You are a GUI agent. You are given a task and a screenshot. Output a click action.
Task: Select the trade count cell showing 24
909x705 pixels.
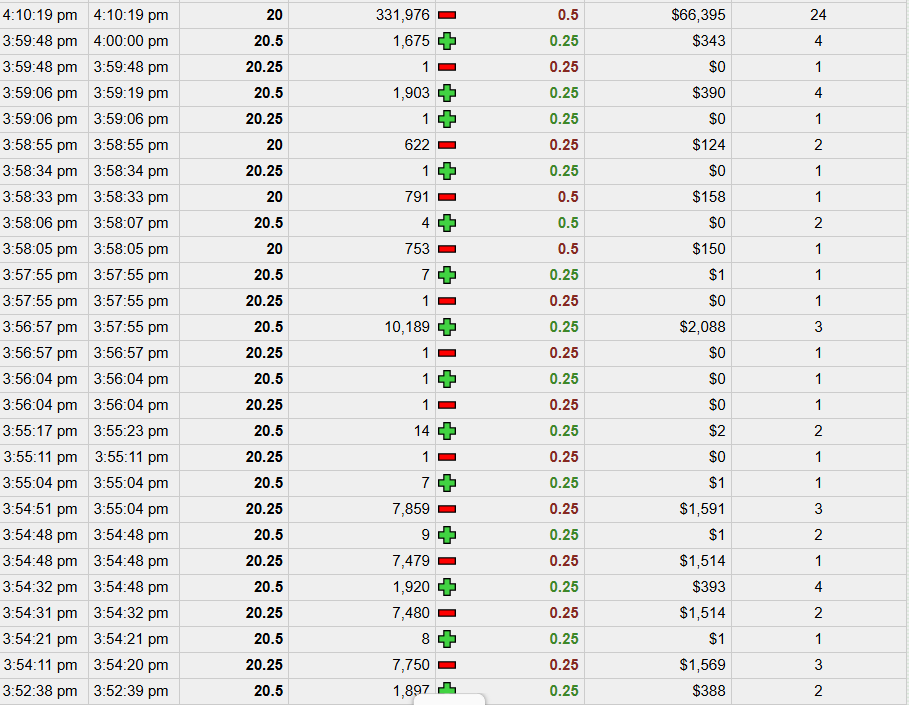click(818, 15)
